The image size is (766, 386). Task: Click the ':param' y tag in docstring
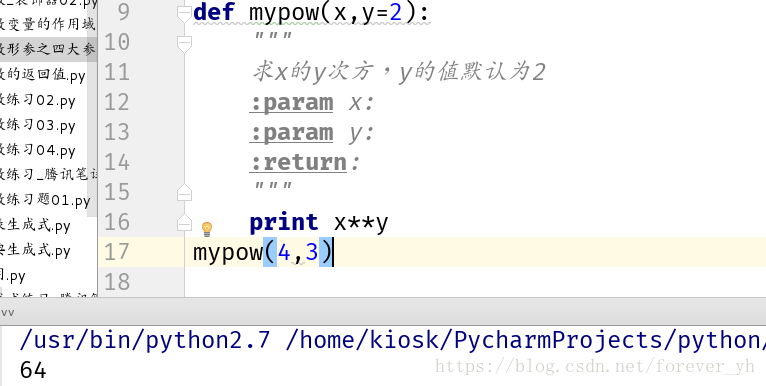click(x=292, y=133)
